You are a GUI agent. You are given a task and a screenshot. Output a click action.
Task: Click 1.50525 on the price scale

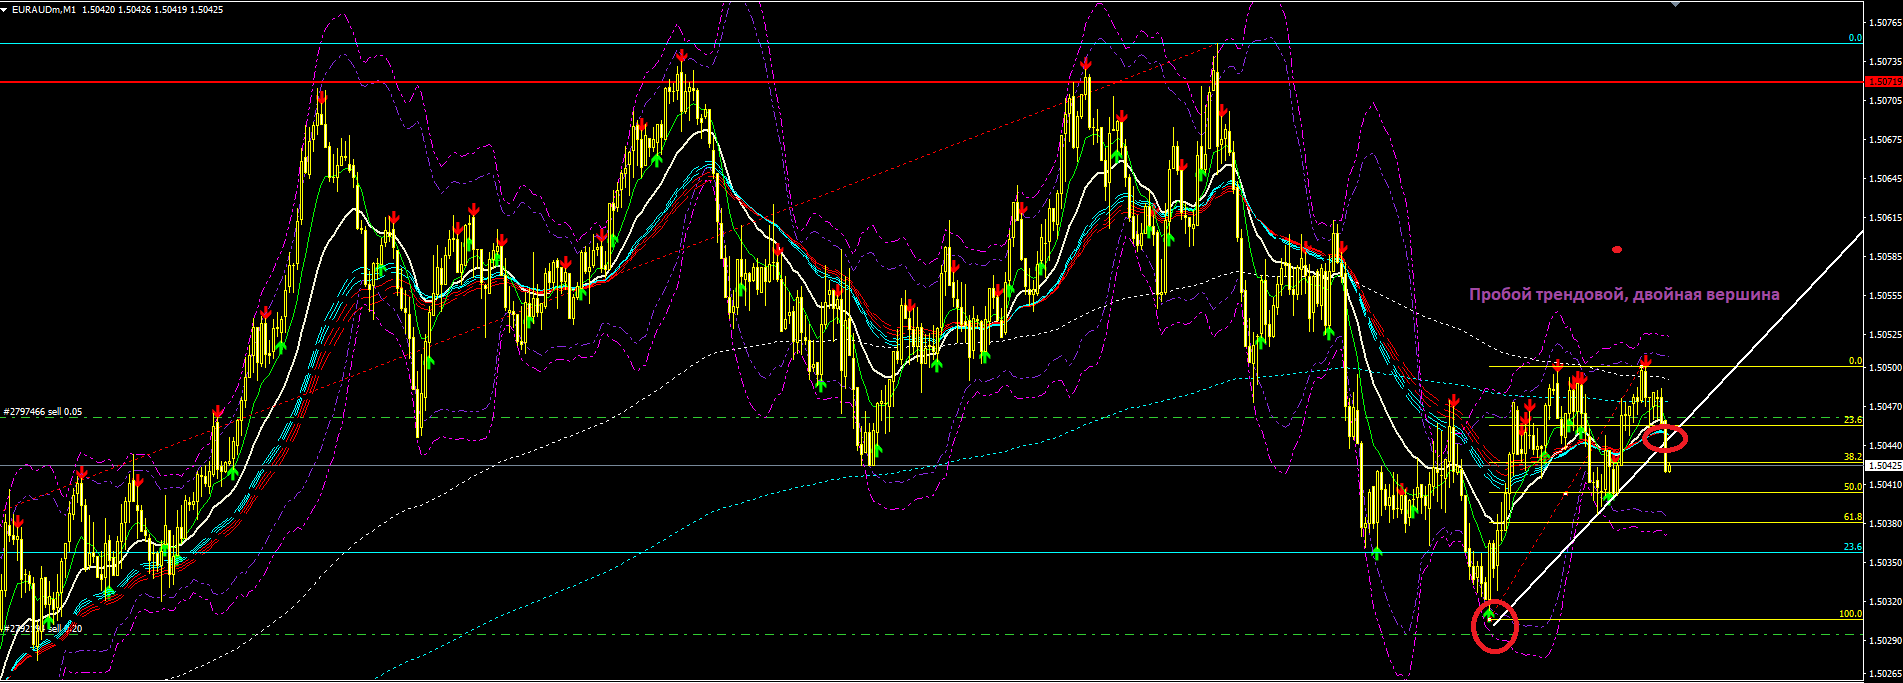[1884, 334]
